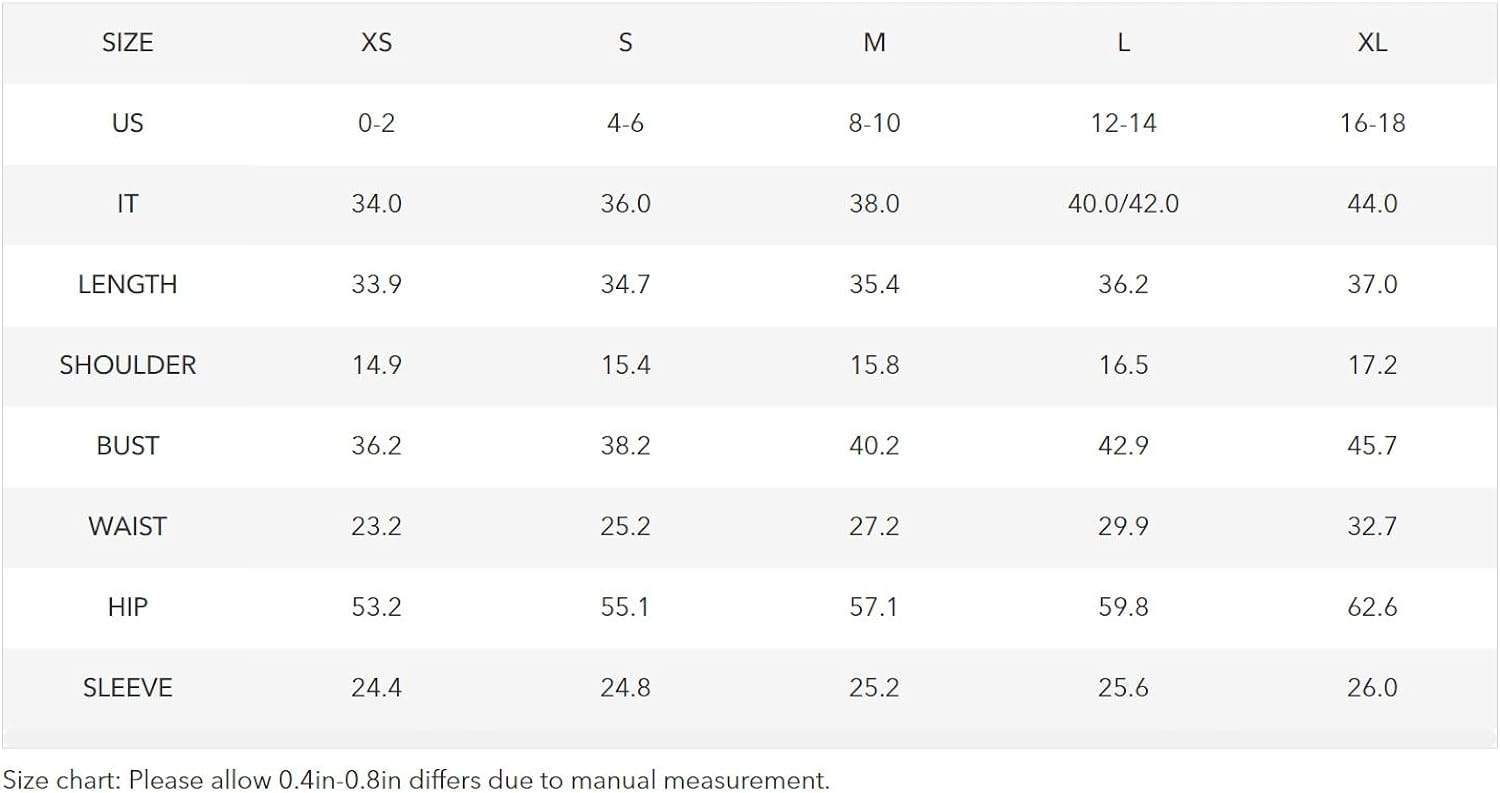Select HIP value 57.1

pos(874,607)
